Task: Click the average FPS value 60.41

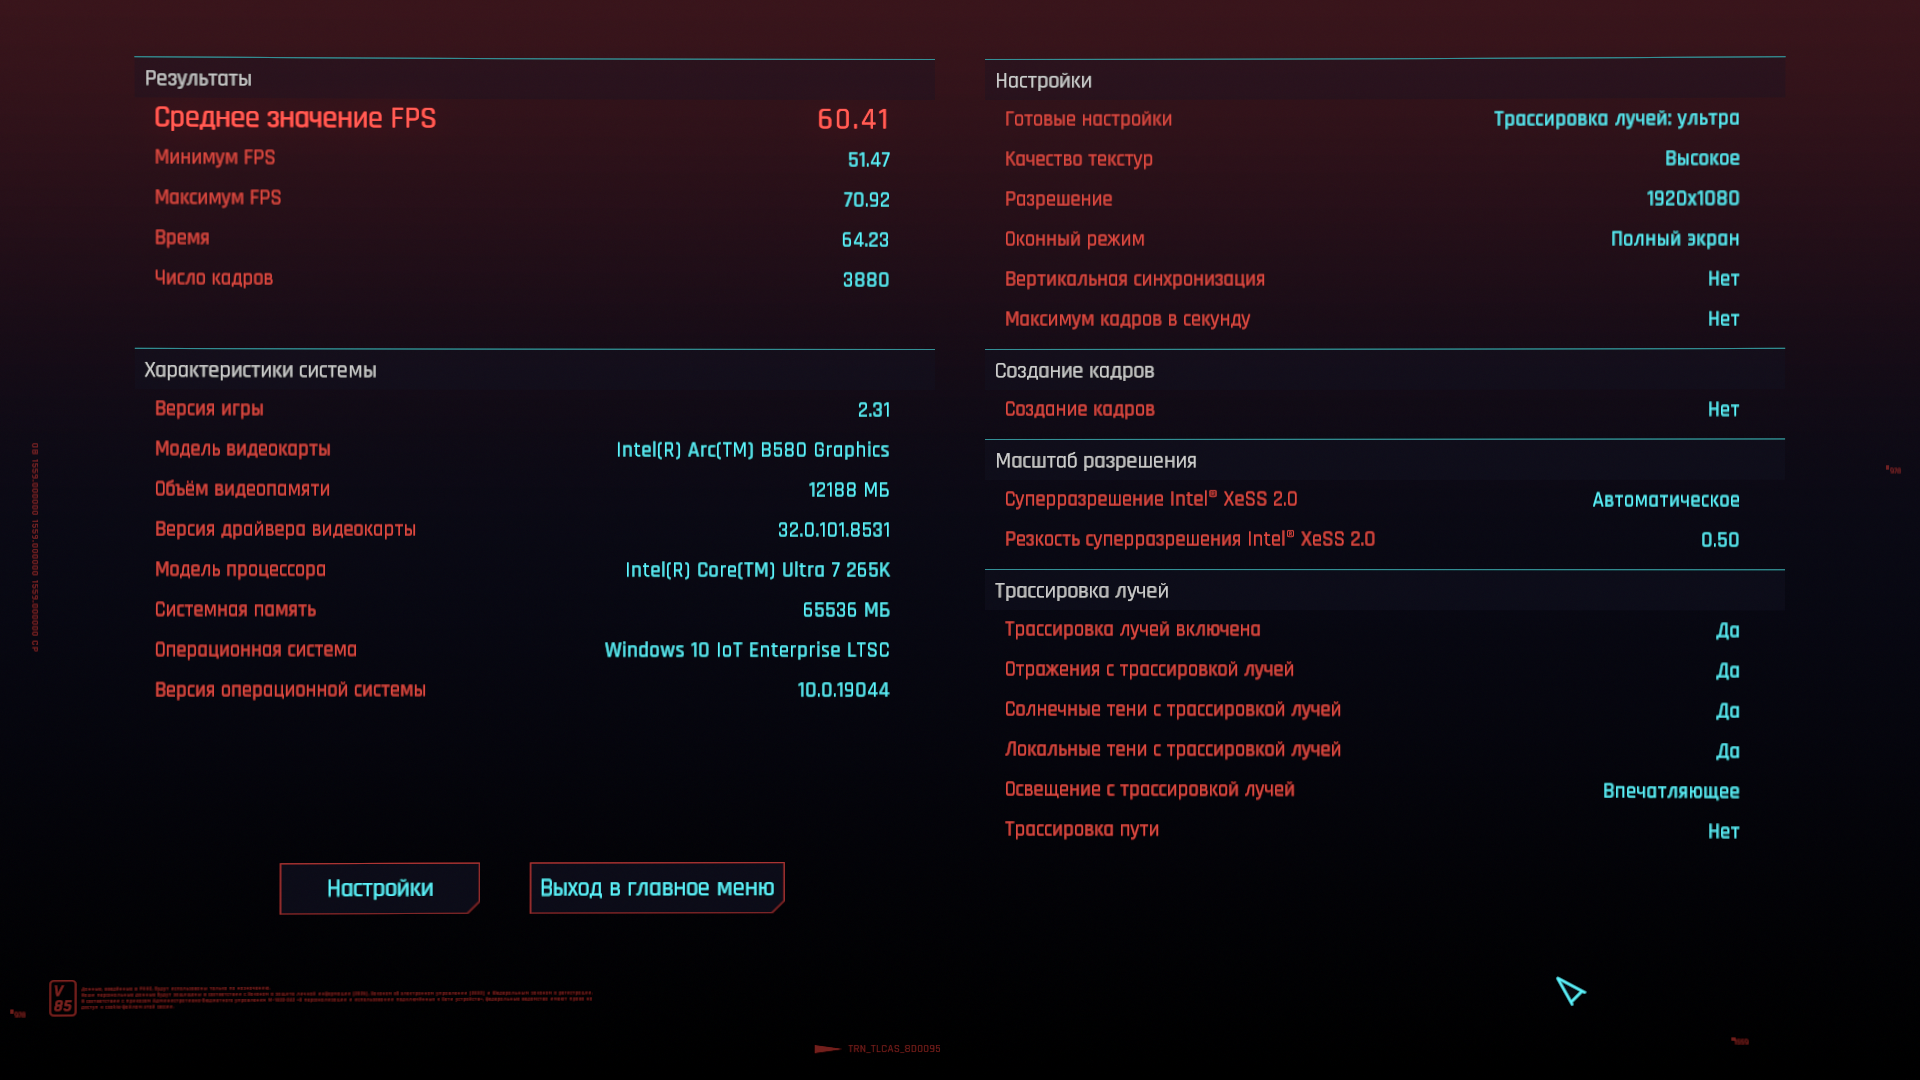Action: coord(852,119)
